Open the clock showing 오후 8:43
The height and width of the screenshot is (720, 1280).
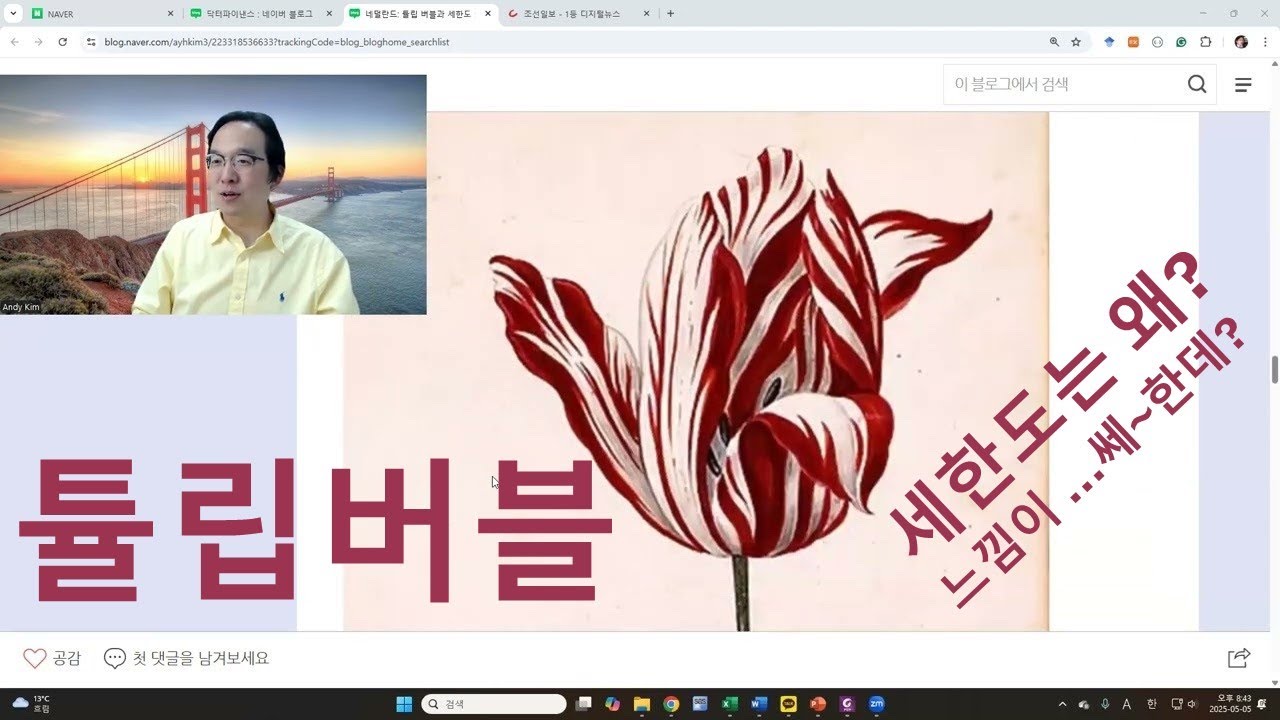(x=1228, y=704)
